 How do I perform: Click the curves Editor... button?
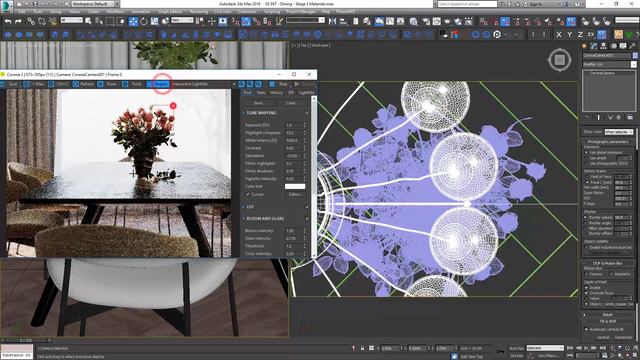pos(296,194)
